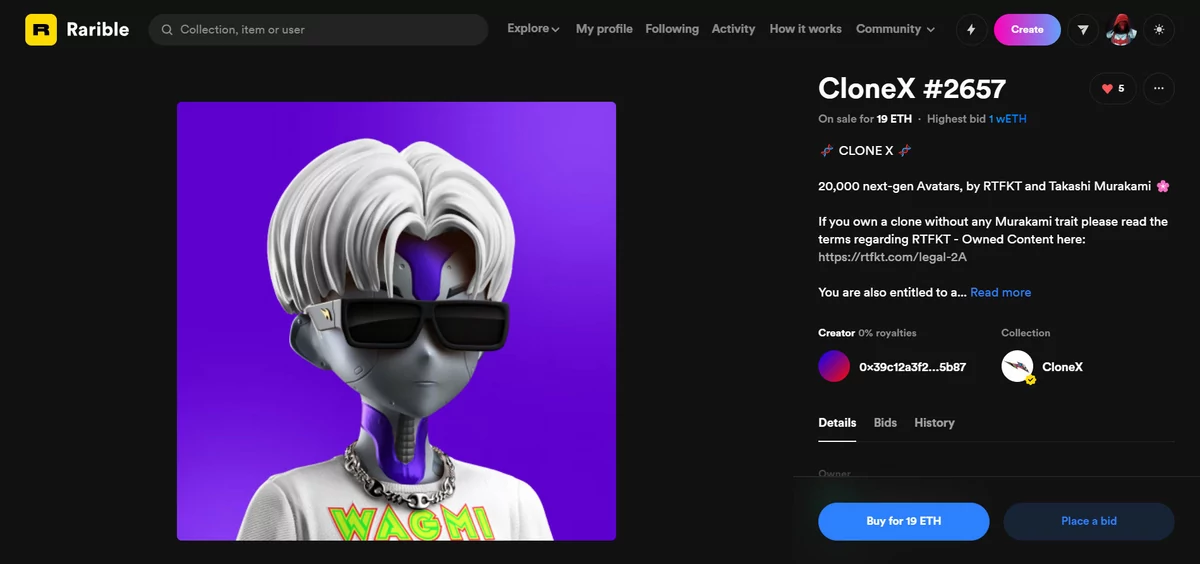Click the 'CLONE X' description heading
This screenshot has width=1200, height=564.
pyautogui.click(x=865, y=151)
